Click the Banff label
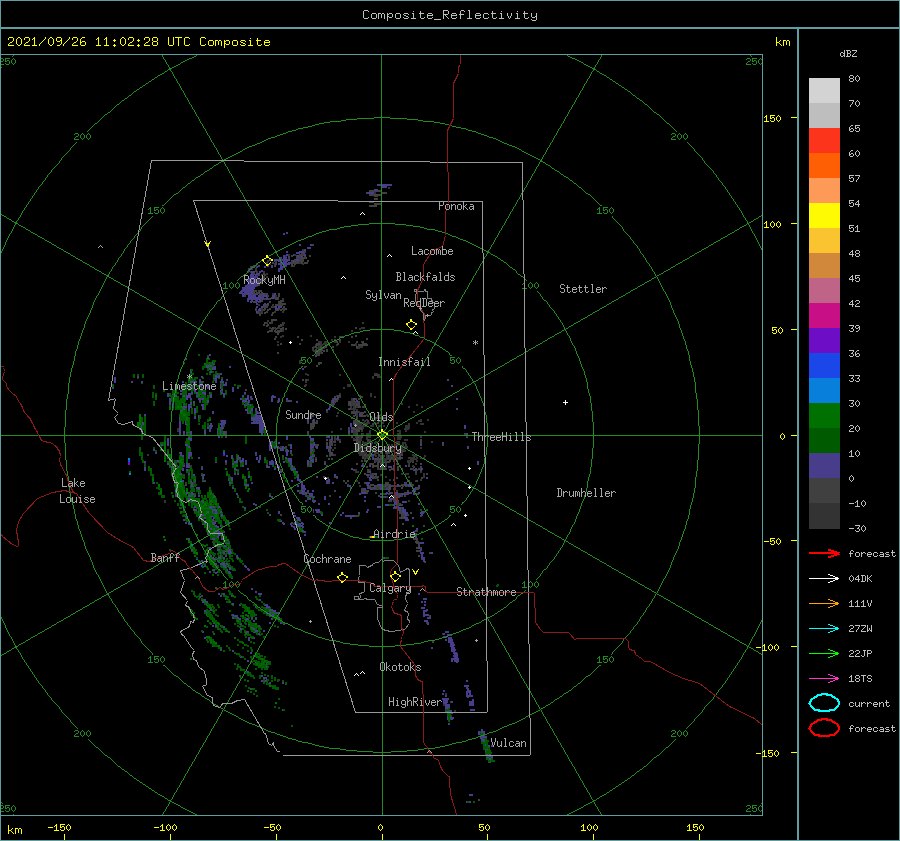 [x=165, y=557]
